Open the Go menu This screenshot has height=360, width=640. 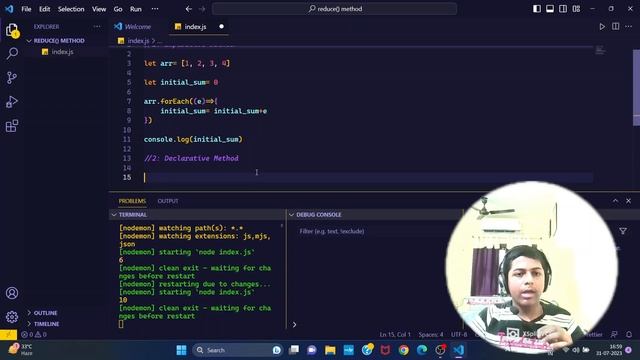118,9
